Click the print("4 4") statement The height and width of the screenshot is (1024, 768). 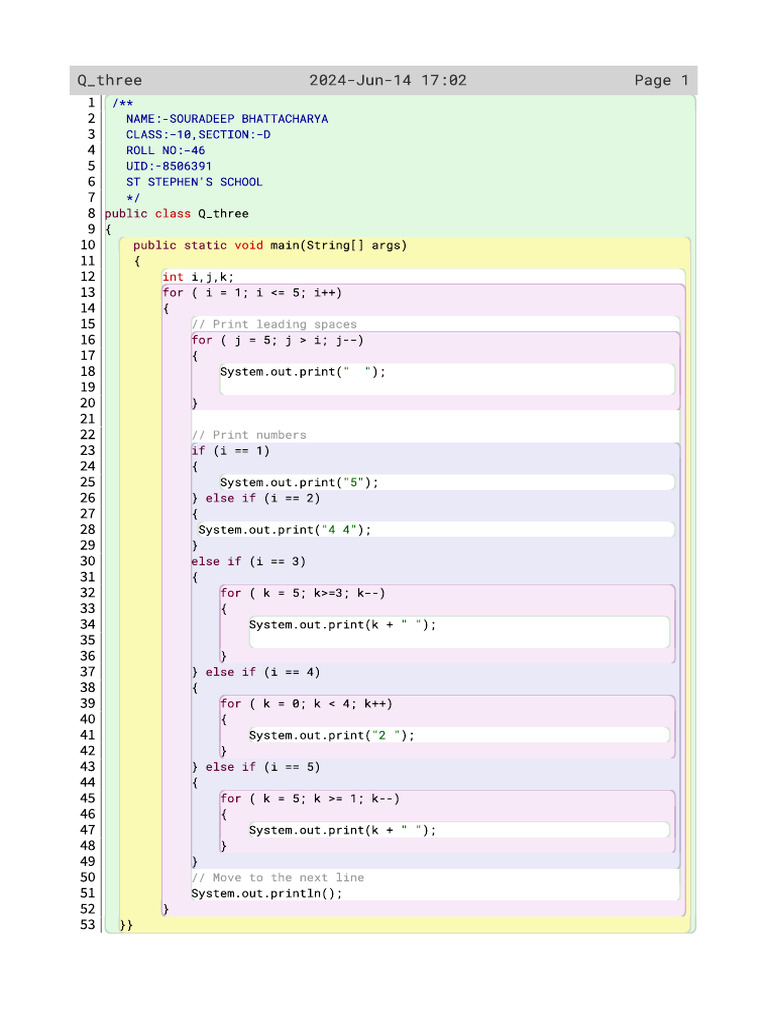pyautogui.click(x=285, y=530)
